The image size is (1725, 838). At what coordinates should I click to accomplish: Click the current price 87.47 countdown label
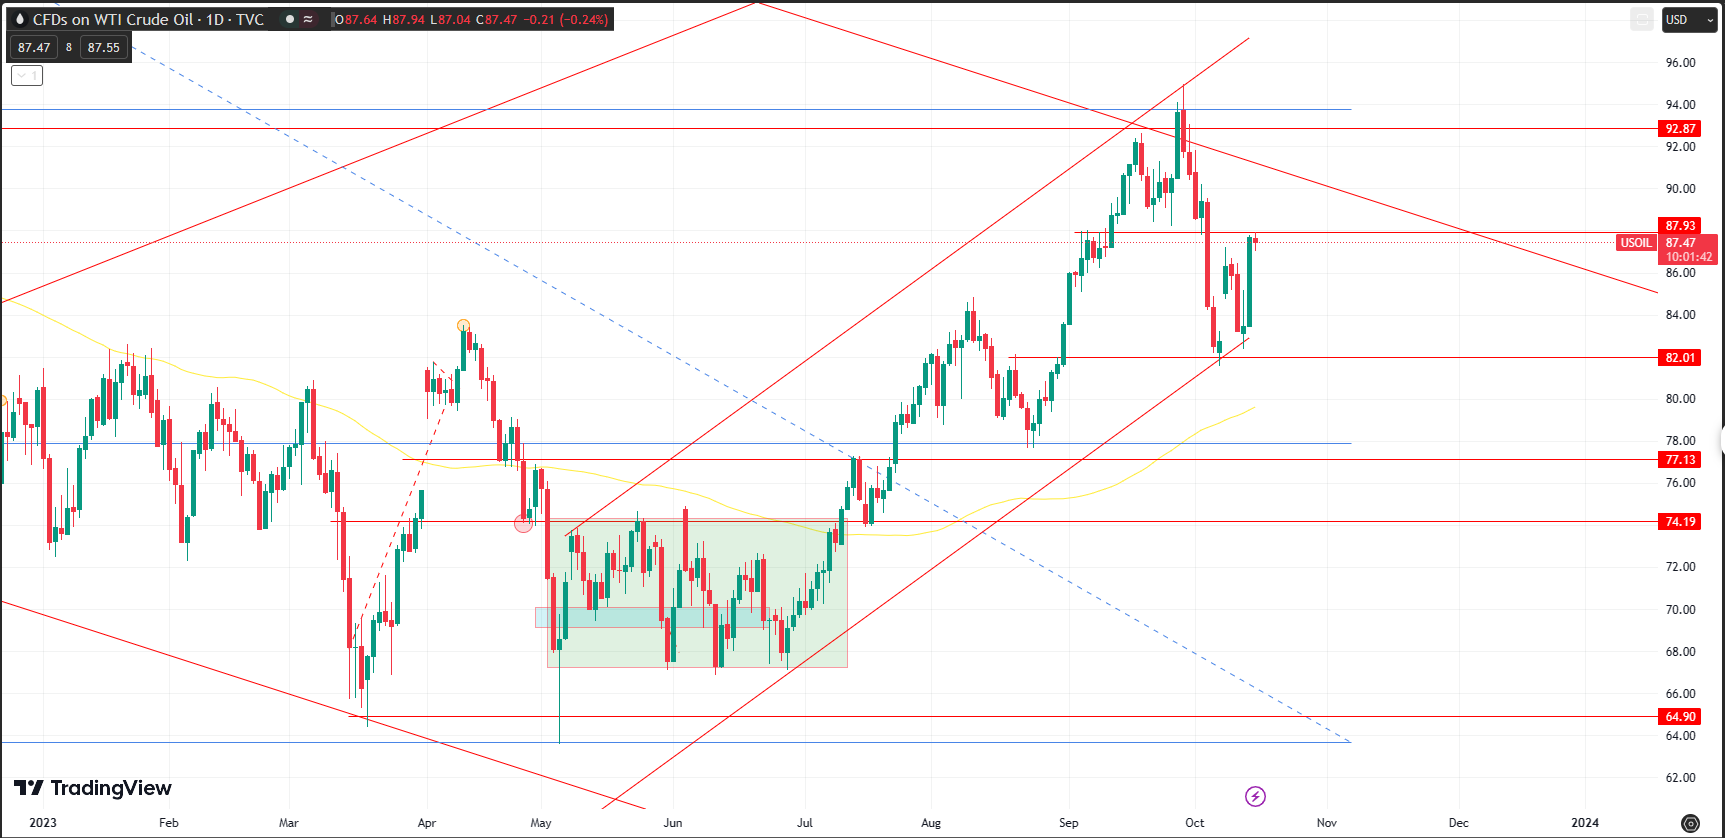(1688, 249)
